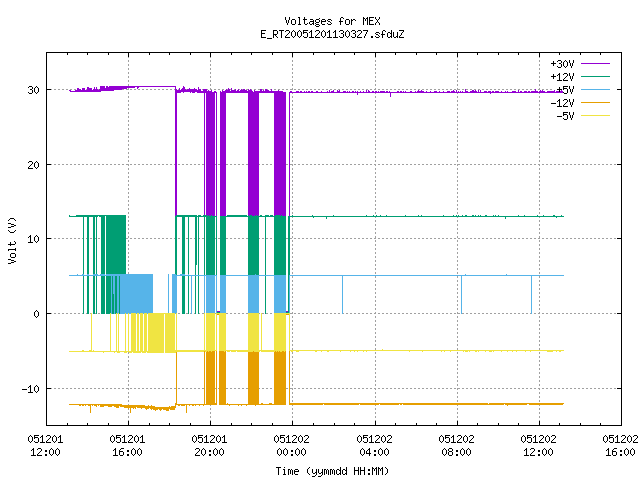Click the x-axis label 051201 16:00
640x480 pixels.
click(127, 446)
